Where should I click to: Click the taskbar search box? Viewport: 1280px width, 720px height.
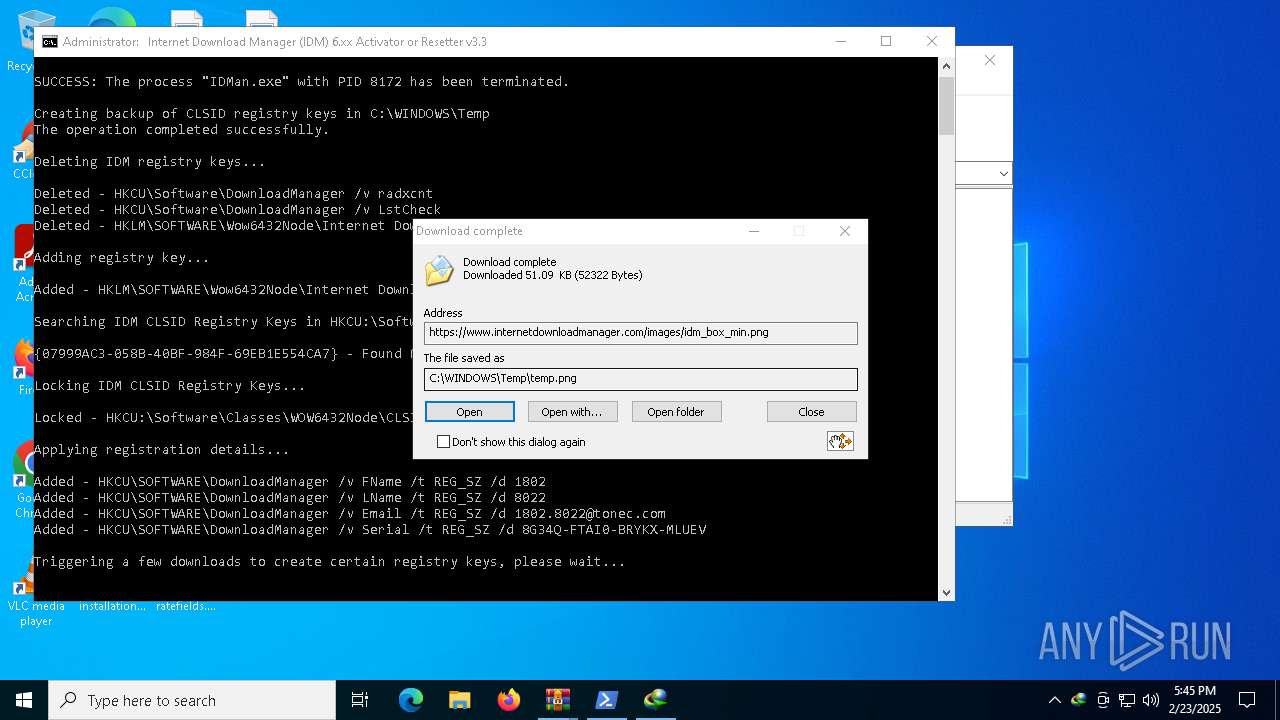(192, 700)
